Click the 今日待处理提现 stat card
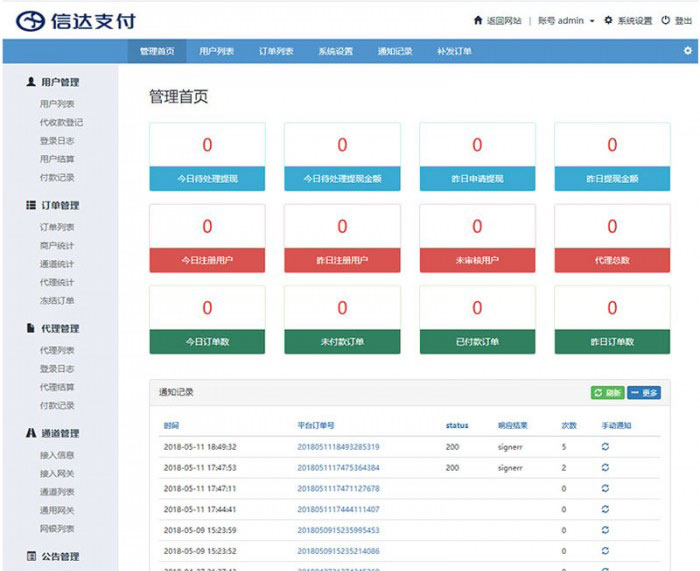700x571 pixels. tap(207, 157)
